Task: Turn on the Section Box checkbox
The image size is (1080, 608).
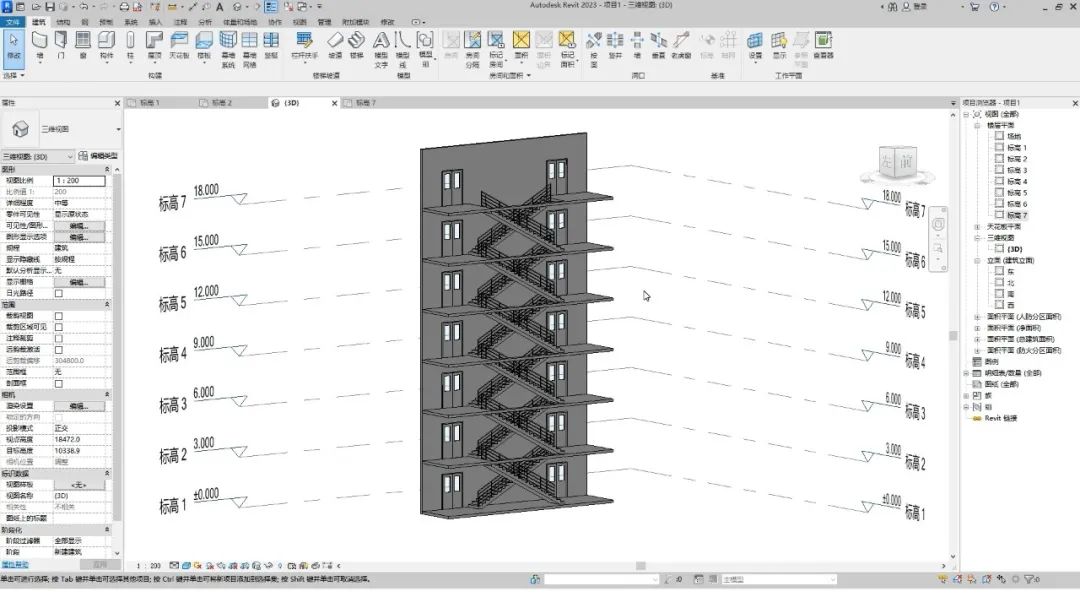Action: tap(59, 384)
